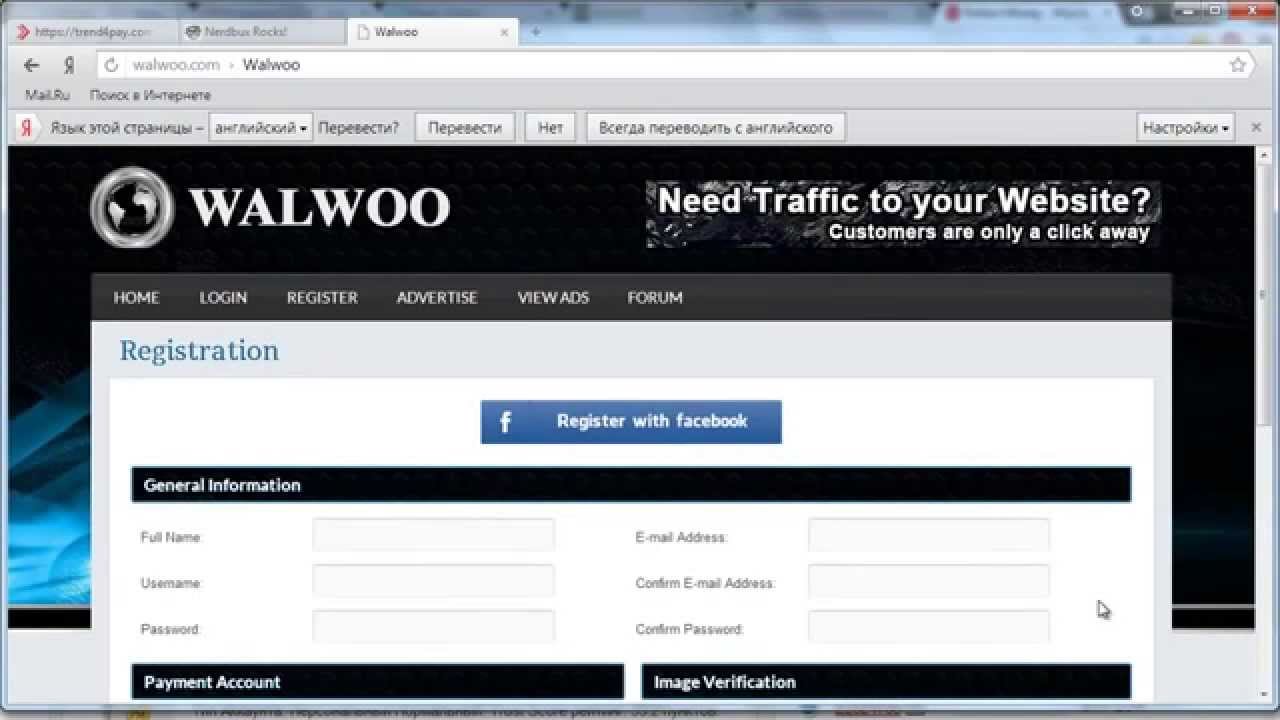The image size is (1280, 720).
Task: Click the browser address bar showing walwoo.com
Action: (x=675, y=65)
